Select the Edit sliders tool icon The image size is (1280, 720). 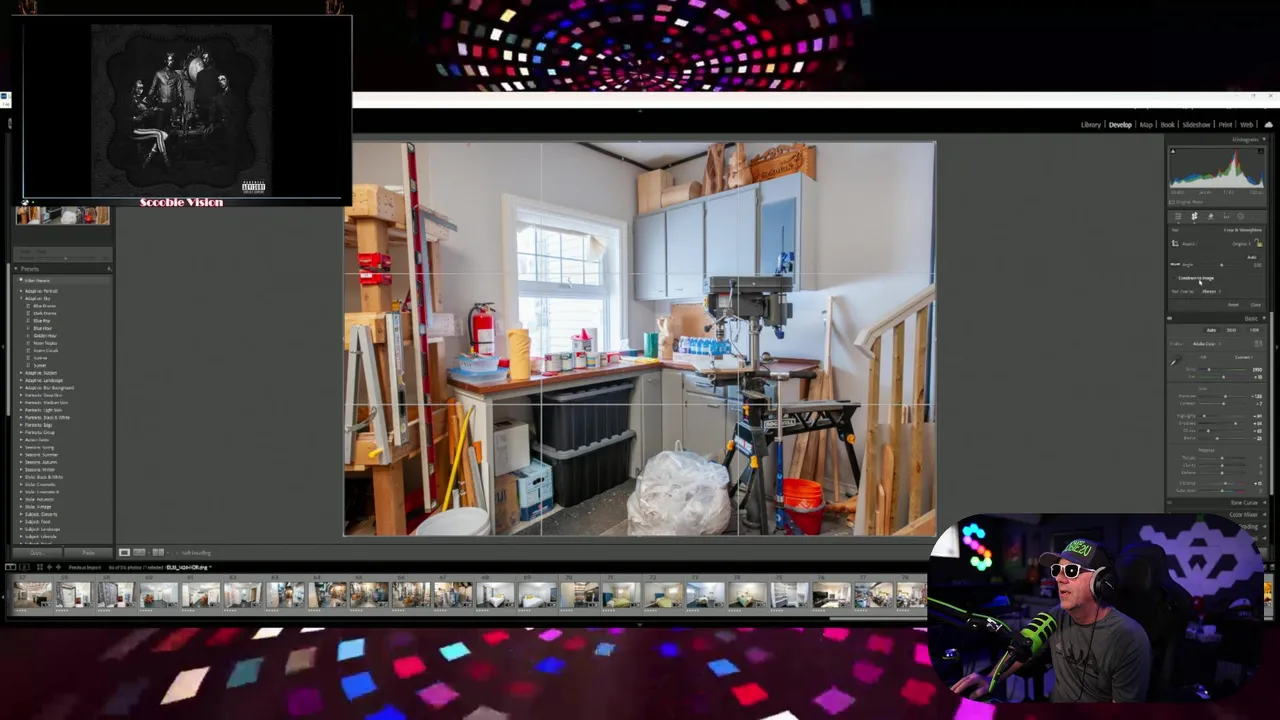coord(1178,216)
